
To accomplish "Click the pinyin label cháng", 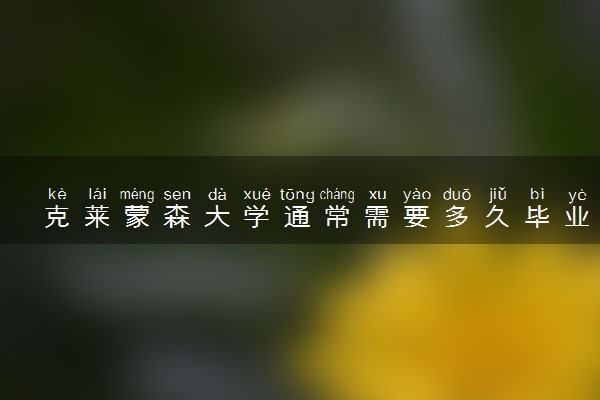I will pos(337,195).
